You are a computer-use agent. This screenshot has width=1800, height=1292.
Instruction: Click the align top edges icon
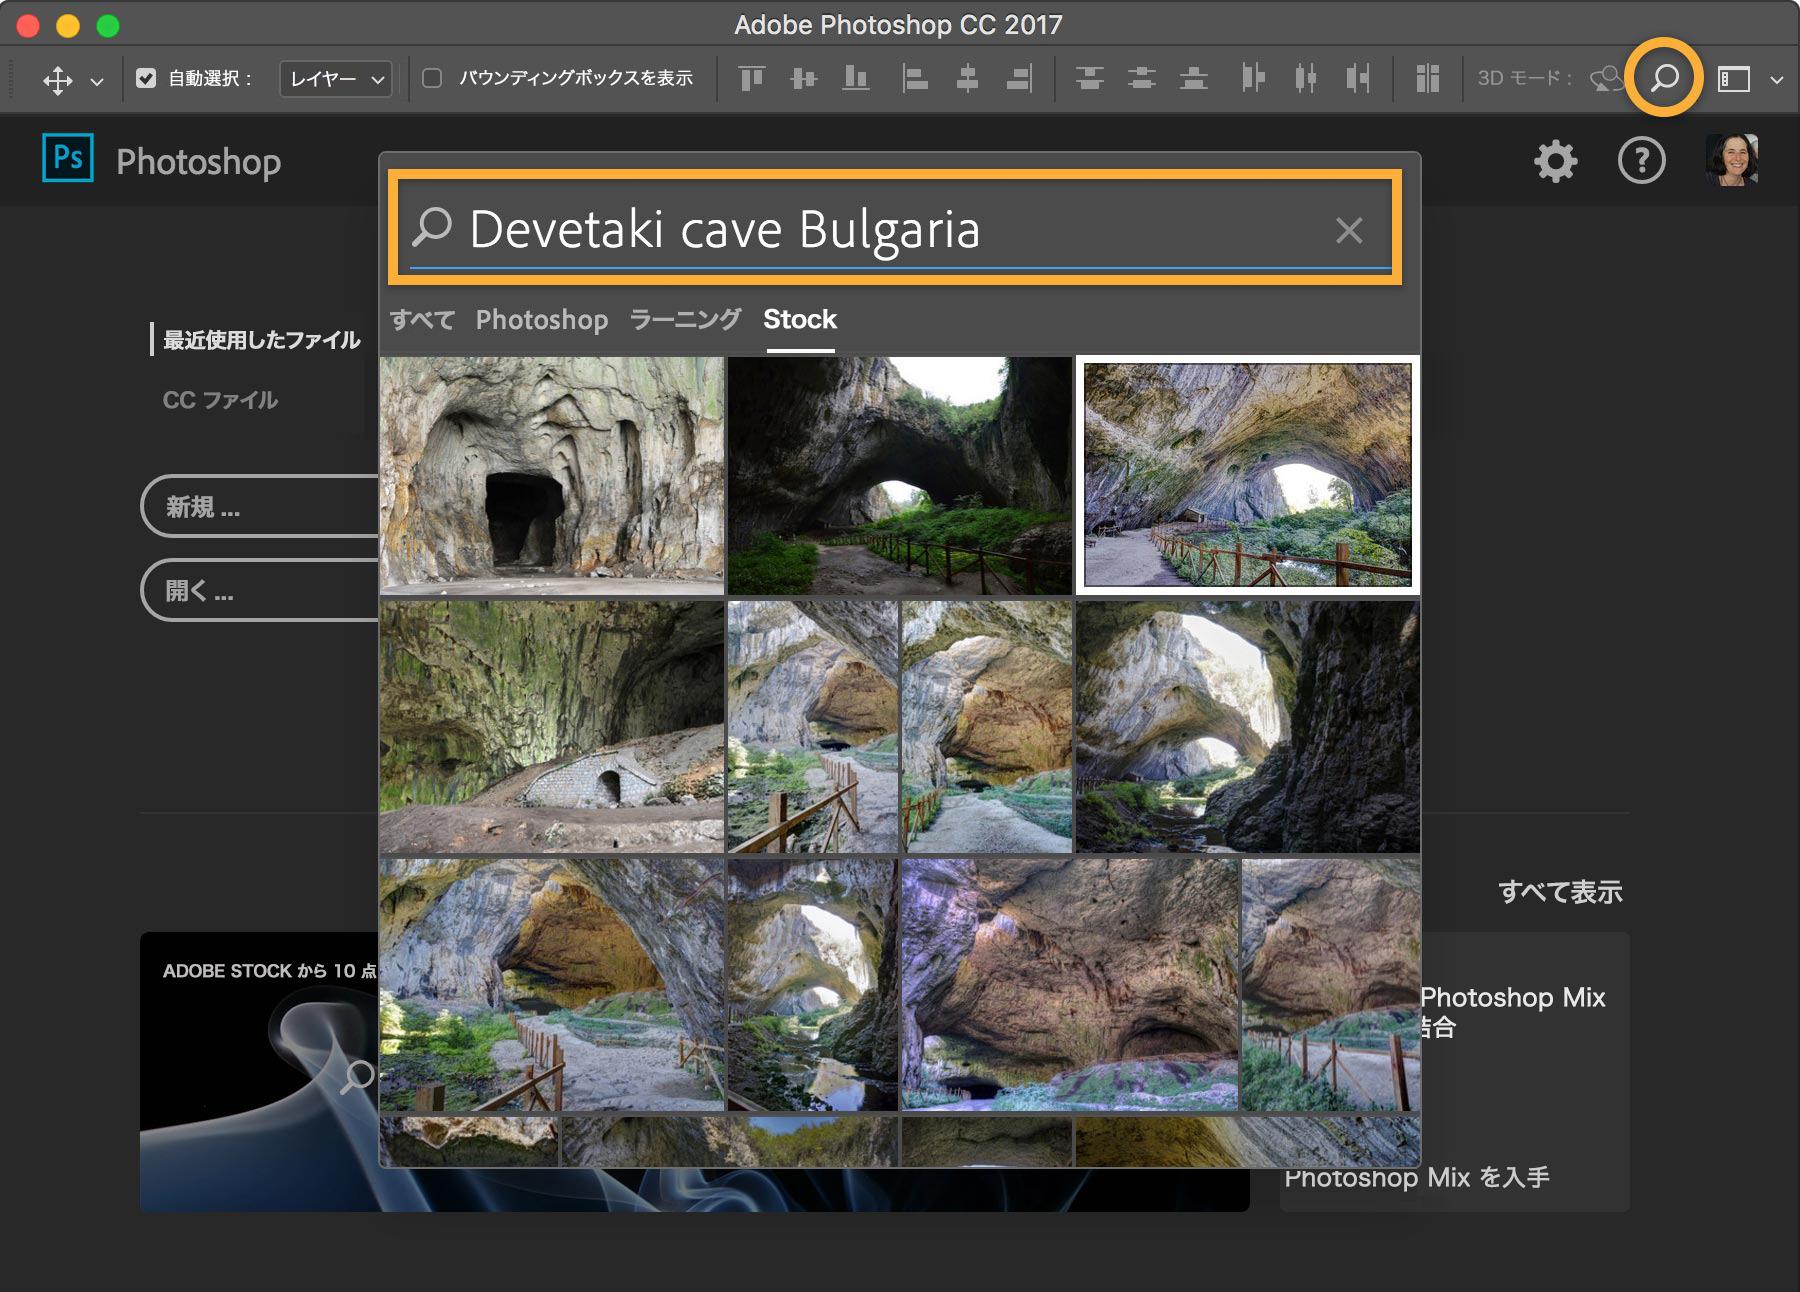pyautogui.click(x=751, y=78)
